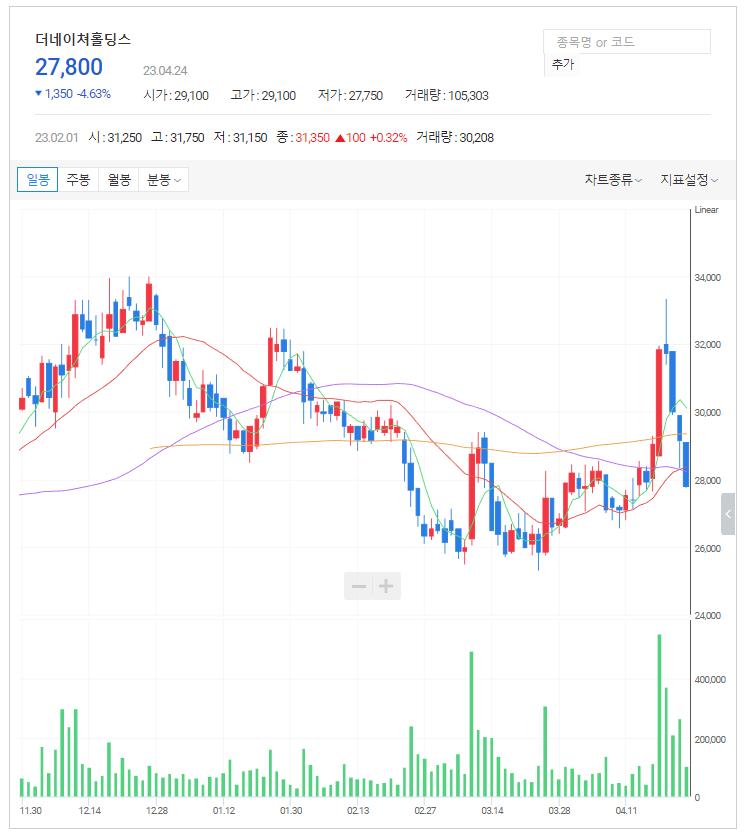Click the 거래량: 30,208 value

455,138
